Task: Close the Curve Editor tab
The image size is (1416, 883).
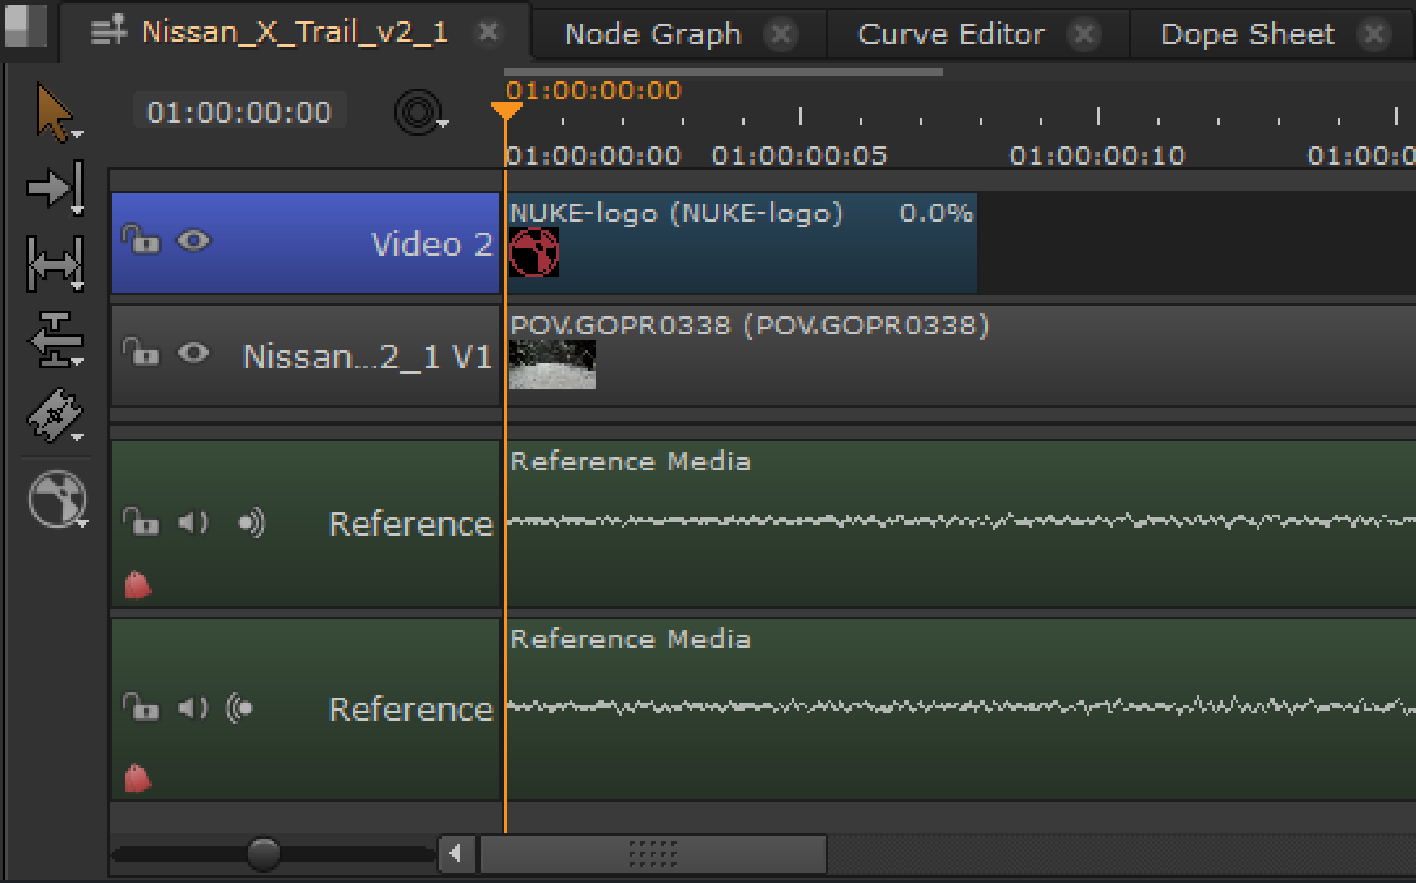Action: 1084,35
